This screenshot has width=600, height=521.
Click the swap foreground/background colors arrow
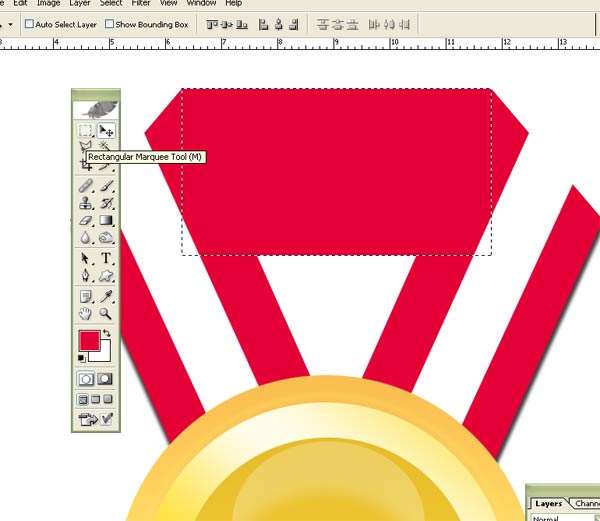[x=107, y=333]
